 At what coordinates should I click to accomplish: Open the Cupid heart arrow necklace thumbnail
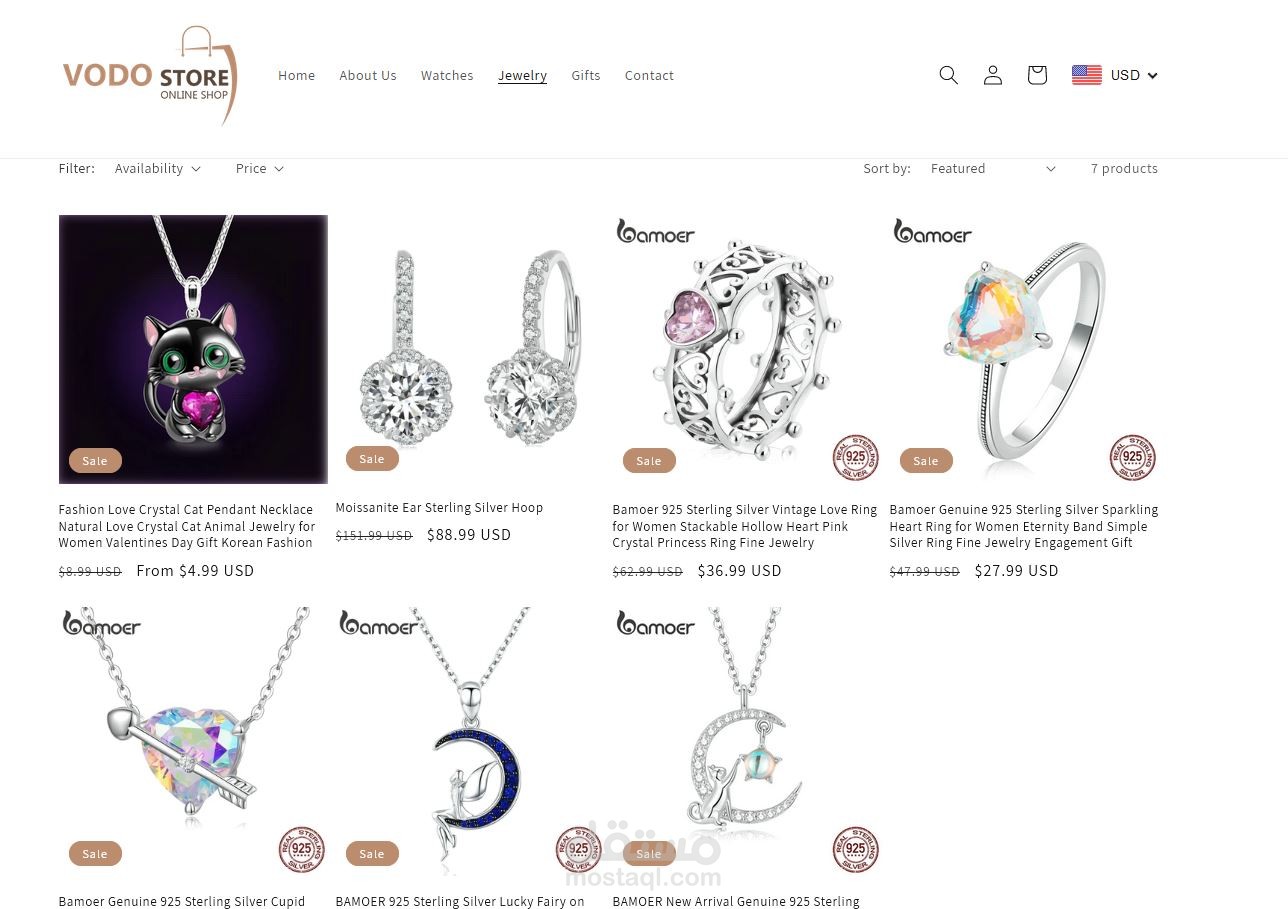[193, 742]
